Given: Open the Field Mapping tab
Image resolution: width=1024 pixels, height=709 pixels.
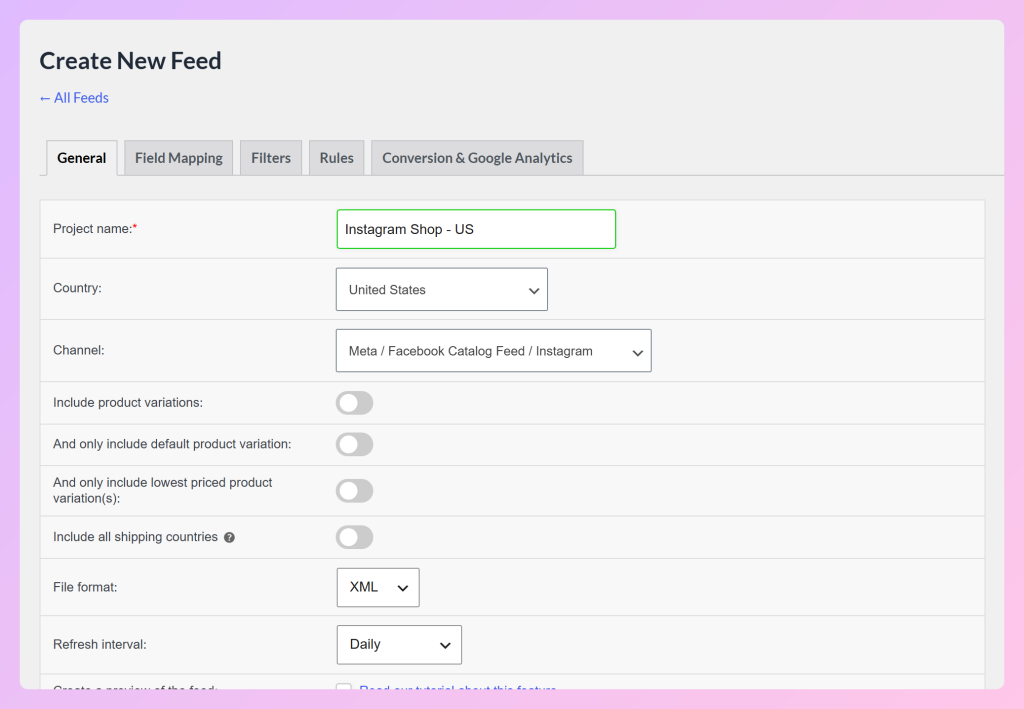Looking at the screenshot, I should pyautogui.click(x=179, y=158).
